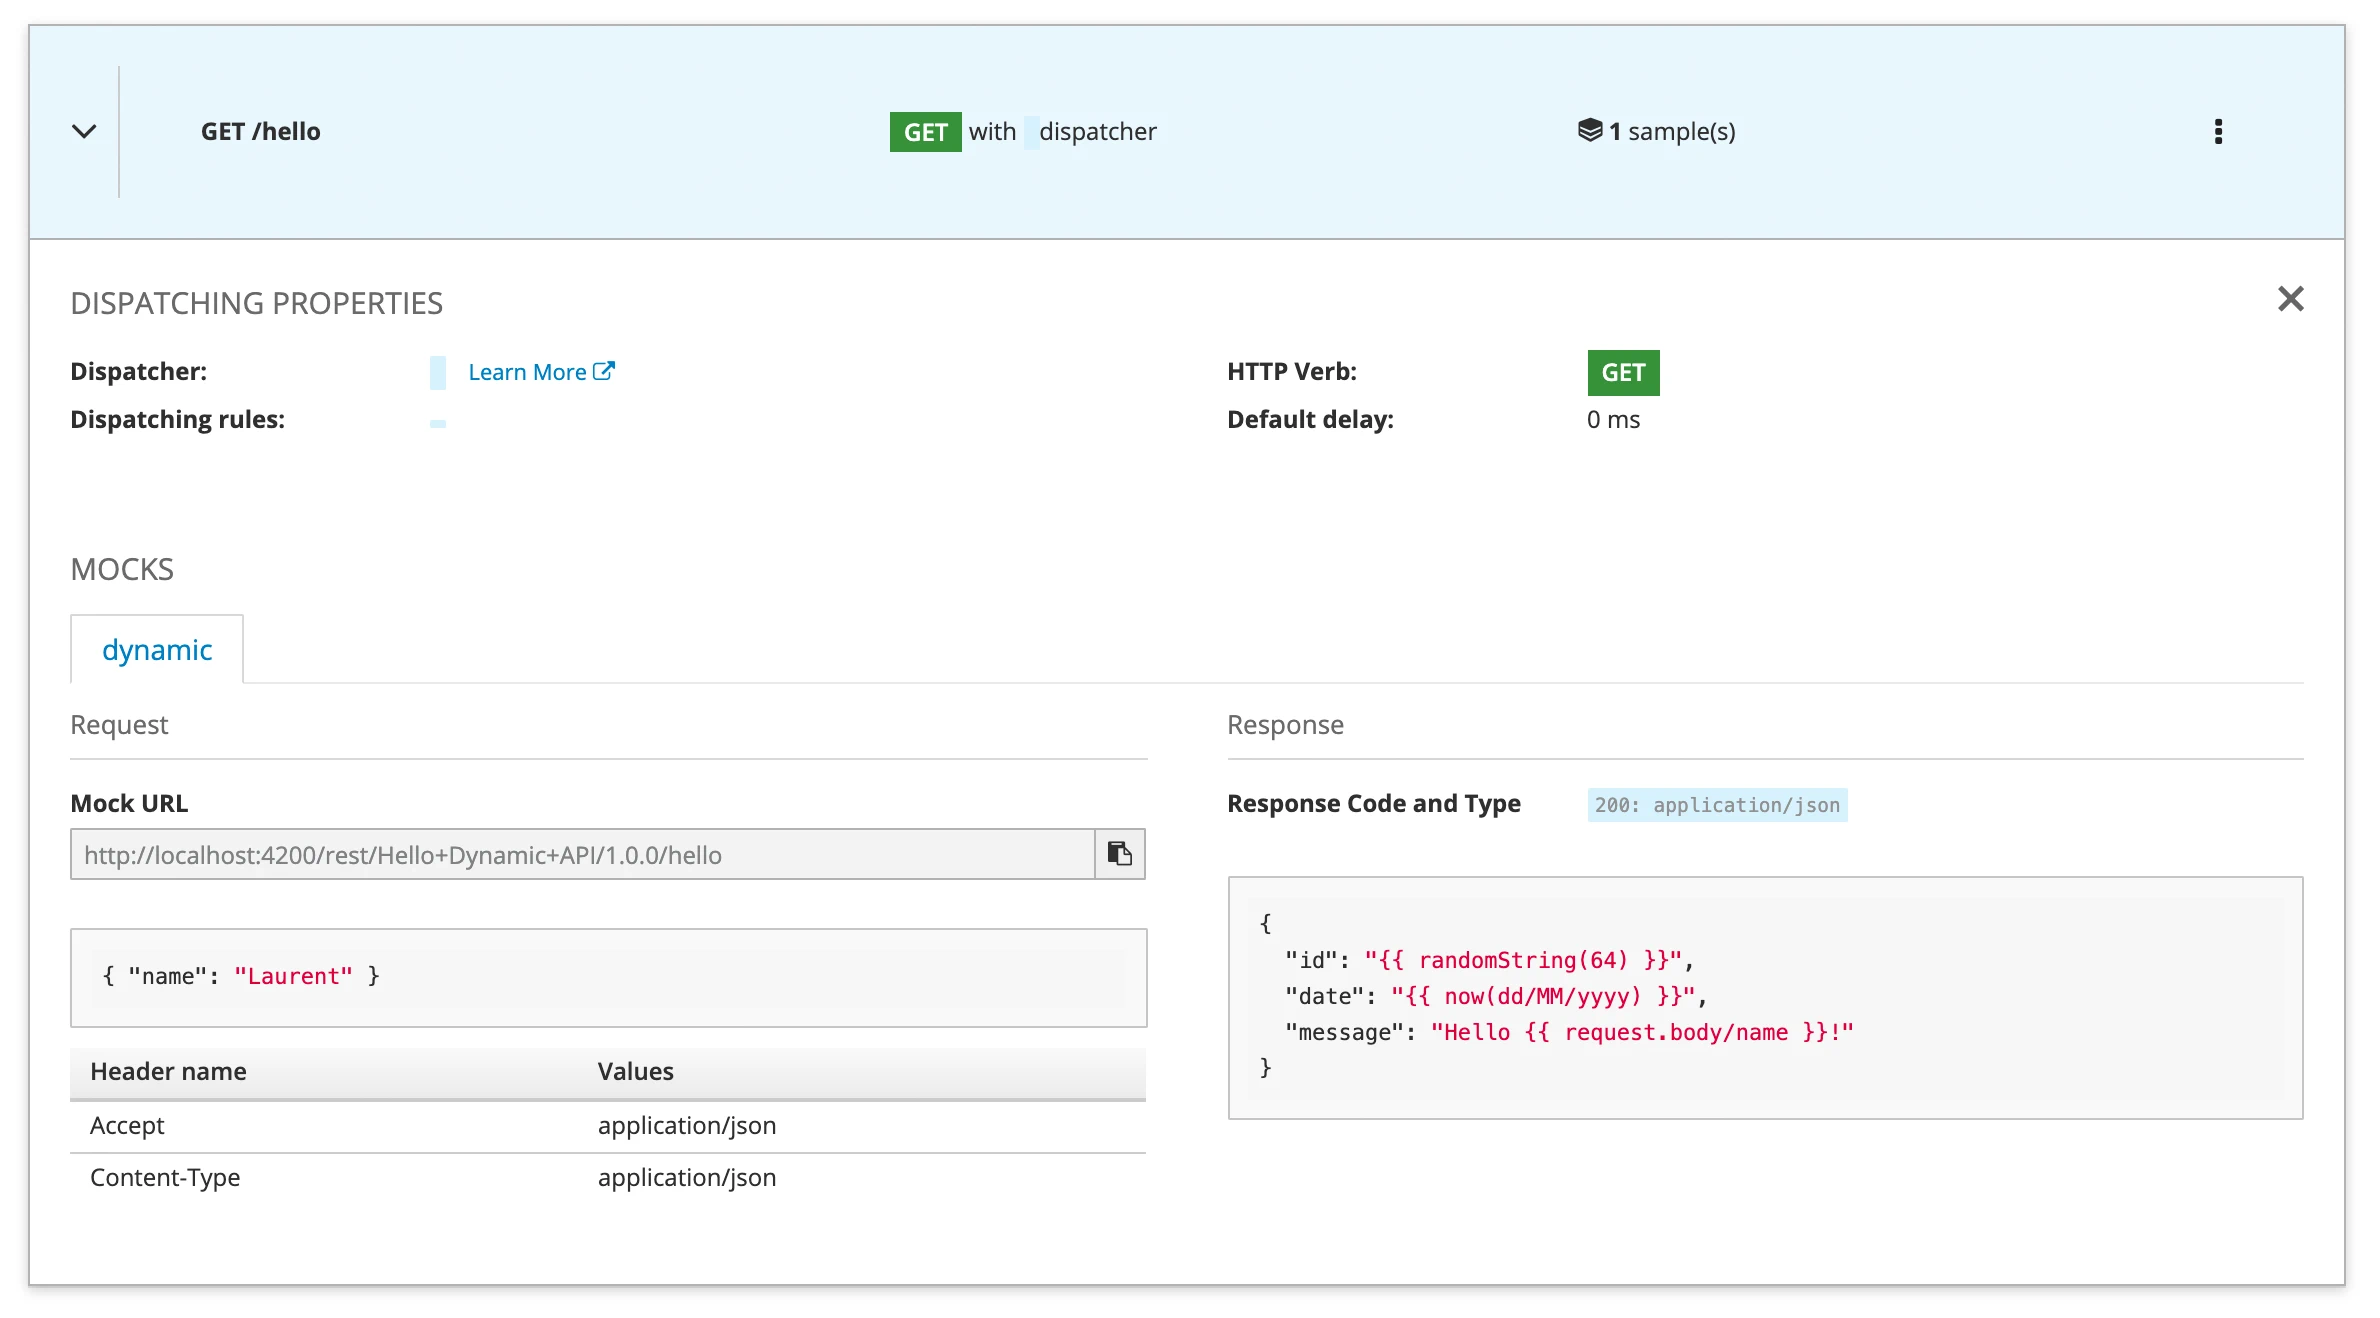Click the 200: application/json response badge
Screen dimensions: 2380x1318
point(1716,805)
